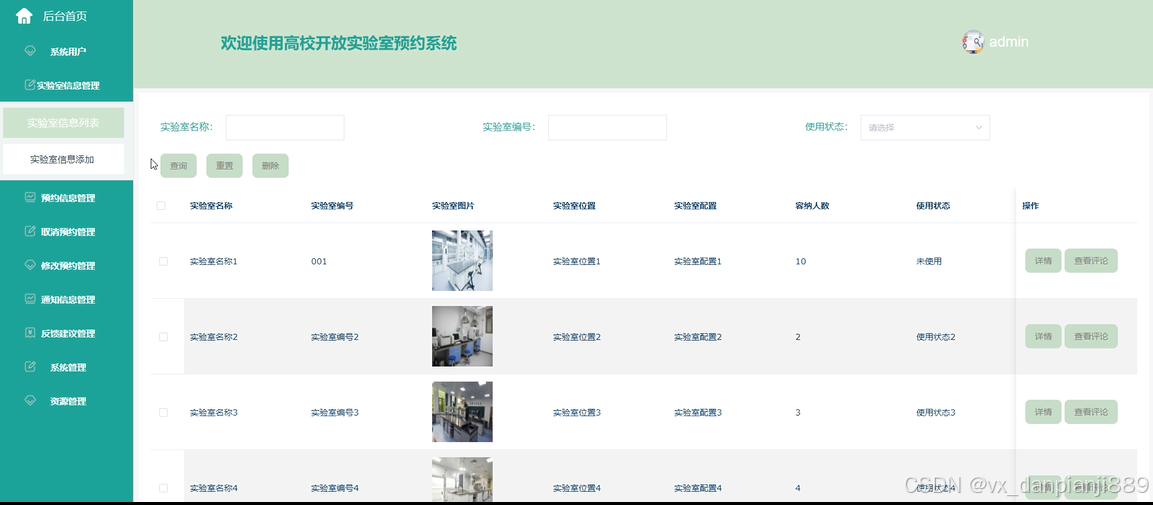Expand the 预约信息管理 menu
Screen dimensions: 1153x505
point(66,198)
